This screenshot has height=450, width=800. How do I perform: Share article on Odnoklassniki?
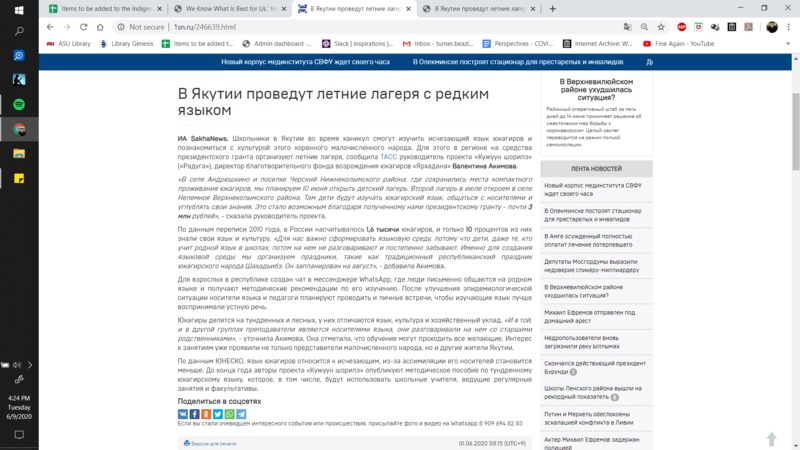206,414
